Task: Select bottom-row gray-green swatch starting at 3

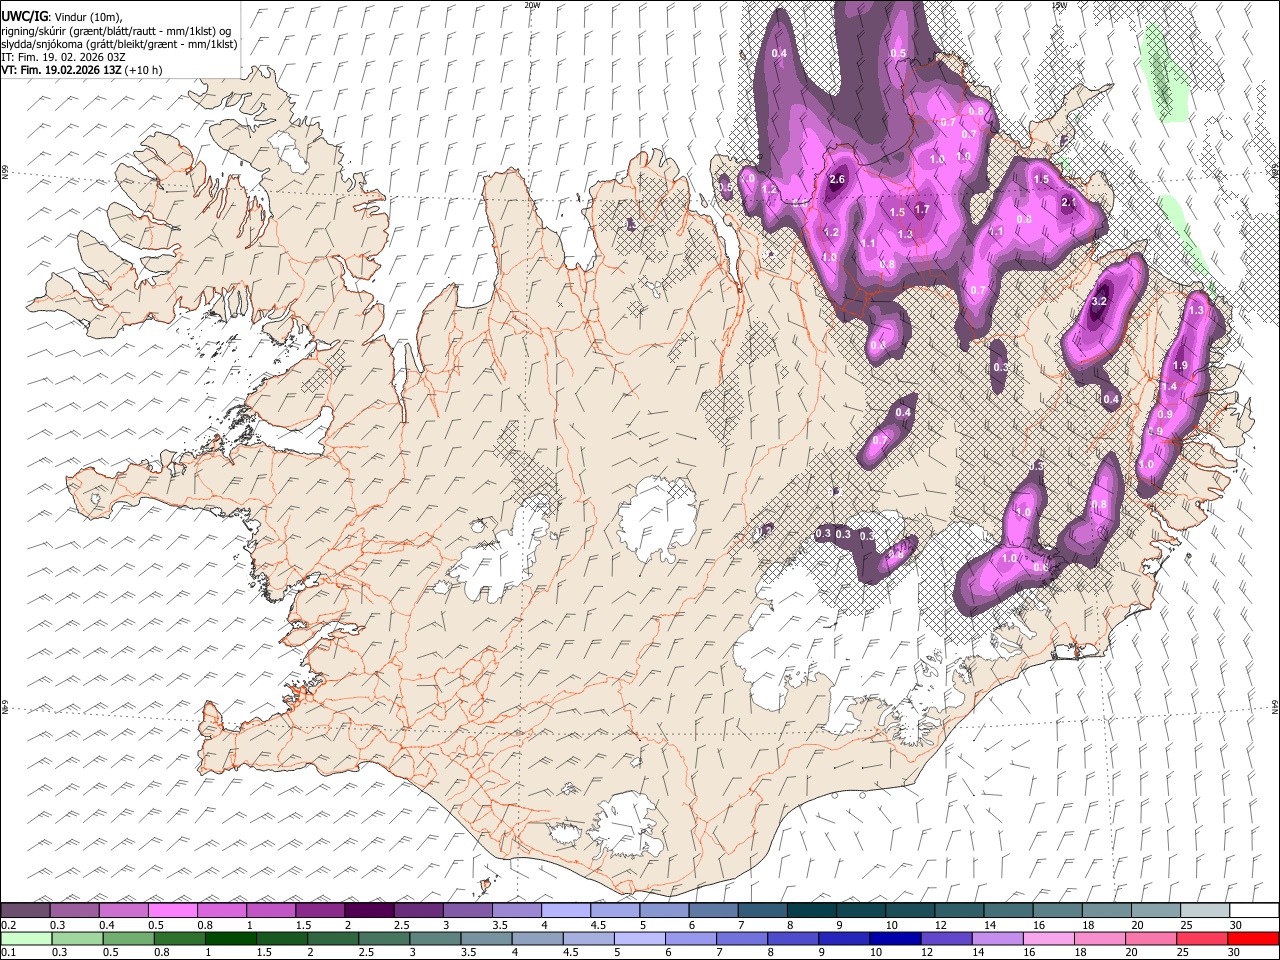Action: click(435, 938)
